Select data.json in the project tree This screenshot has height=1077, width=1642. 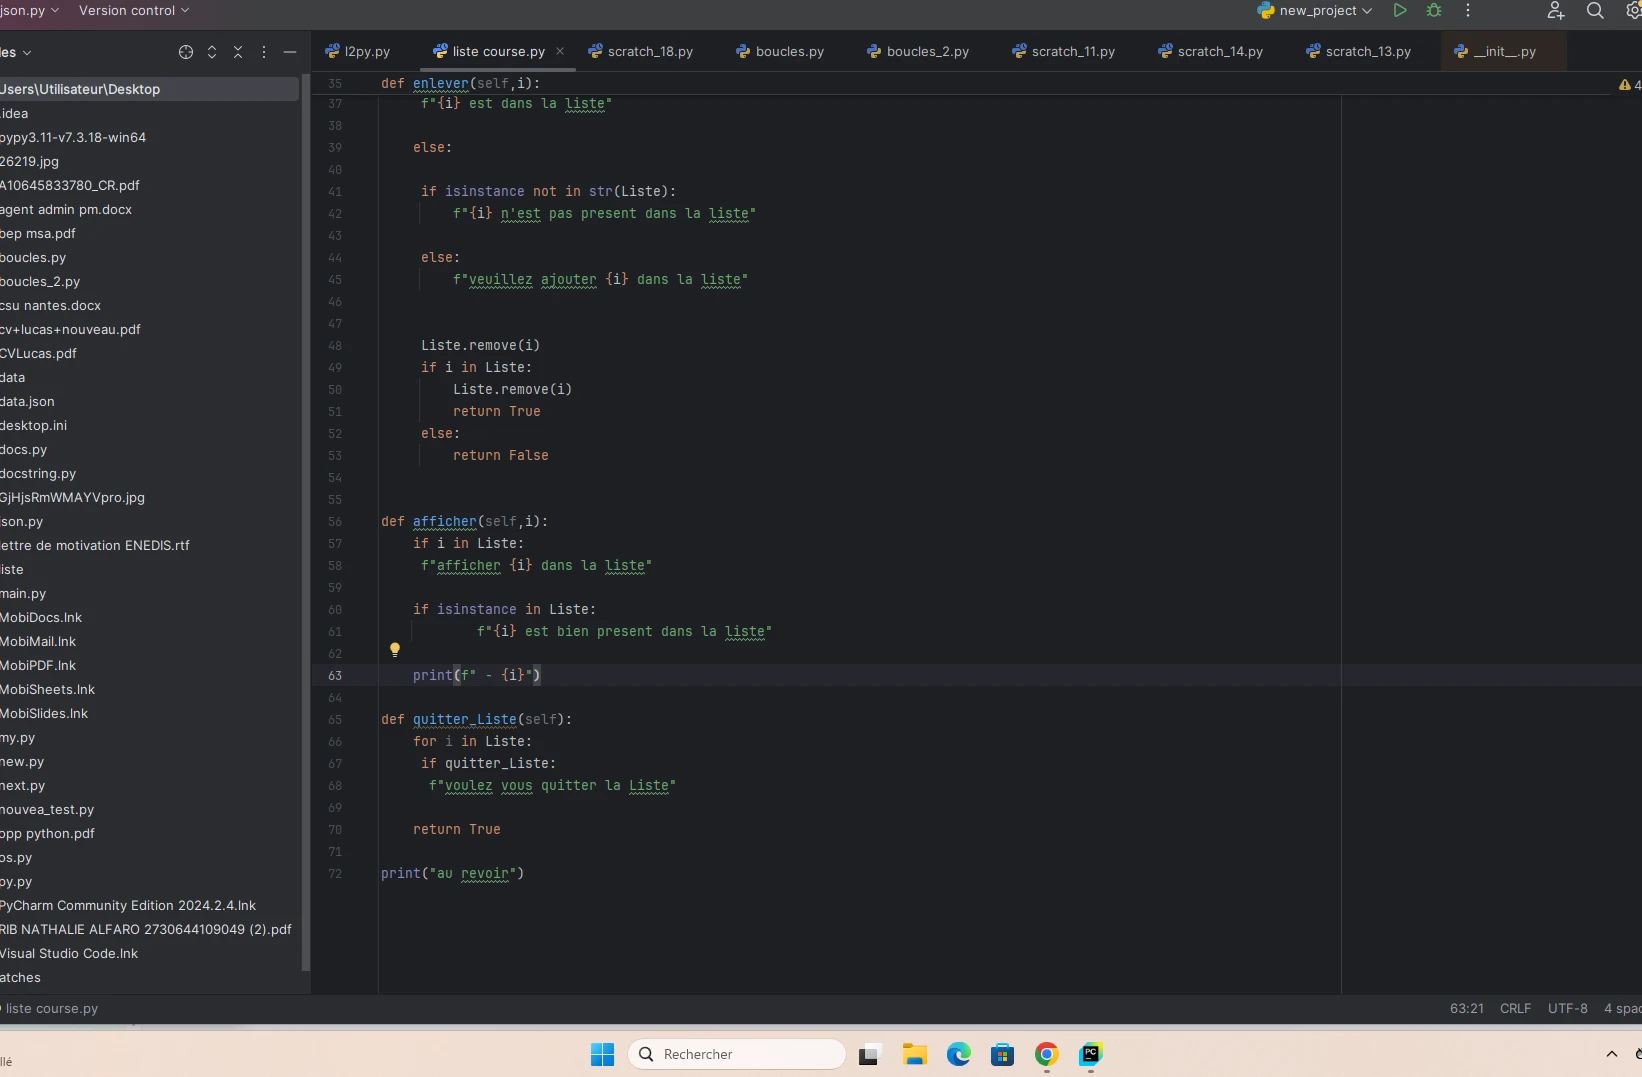click(28, 402)
